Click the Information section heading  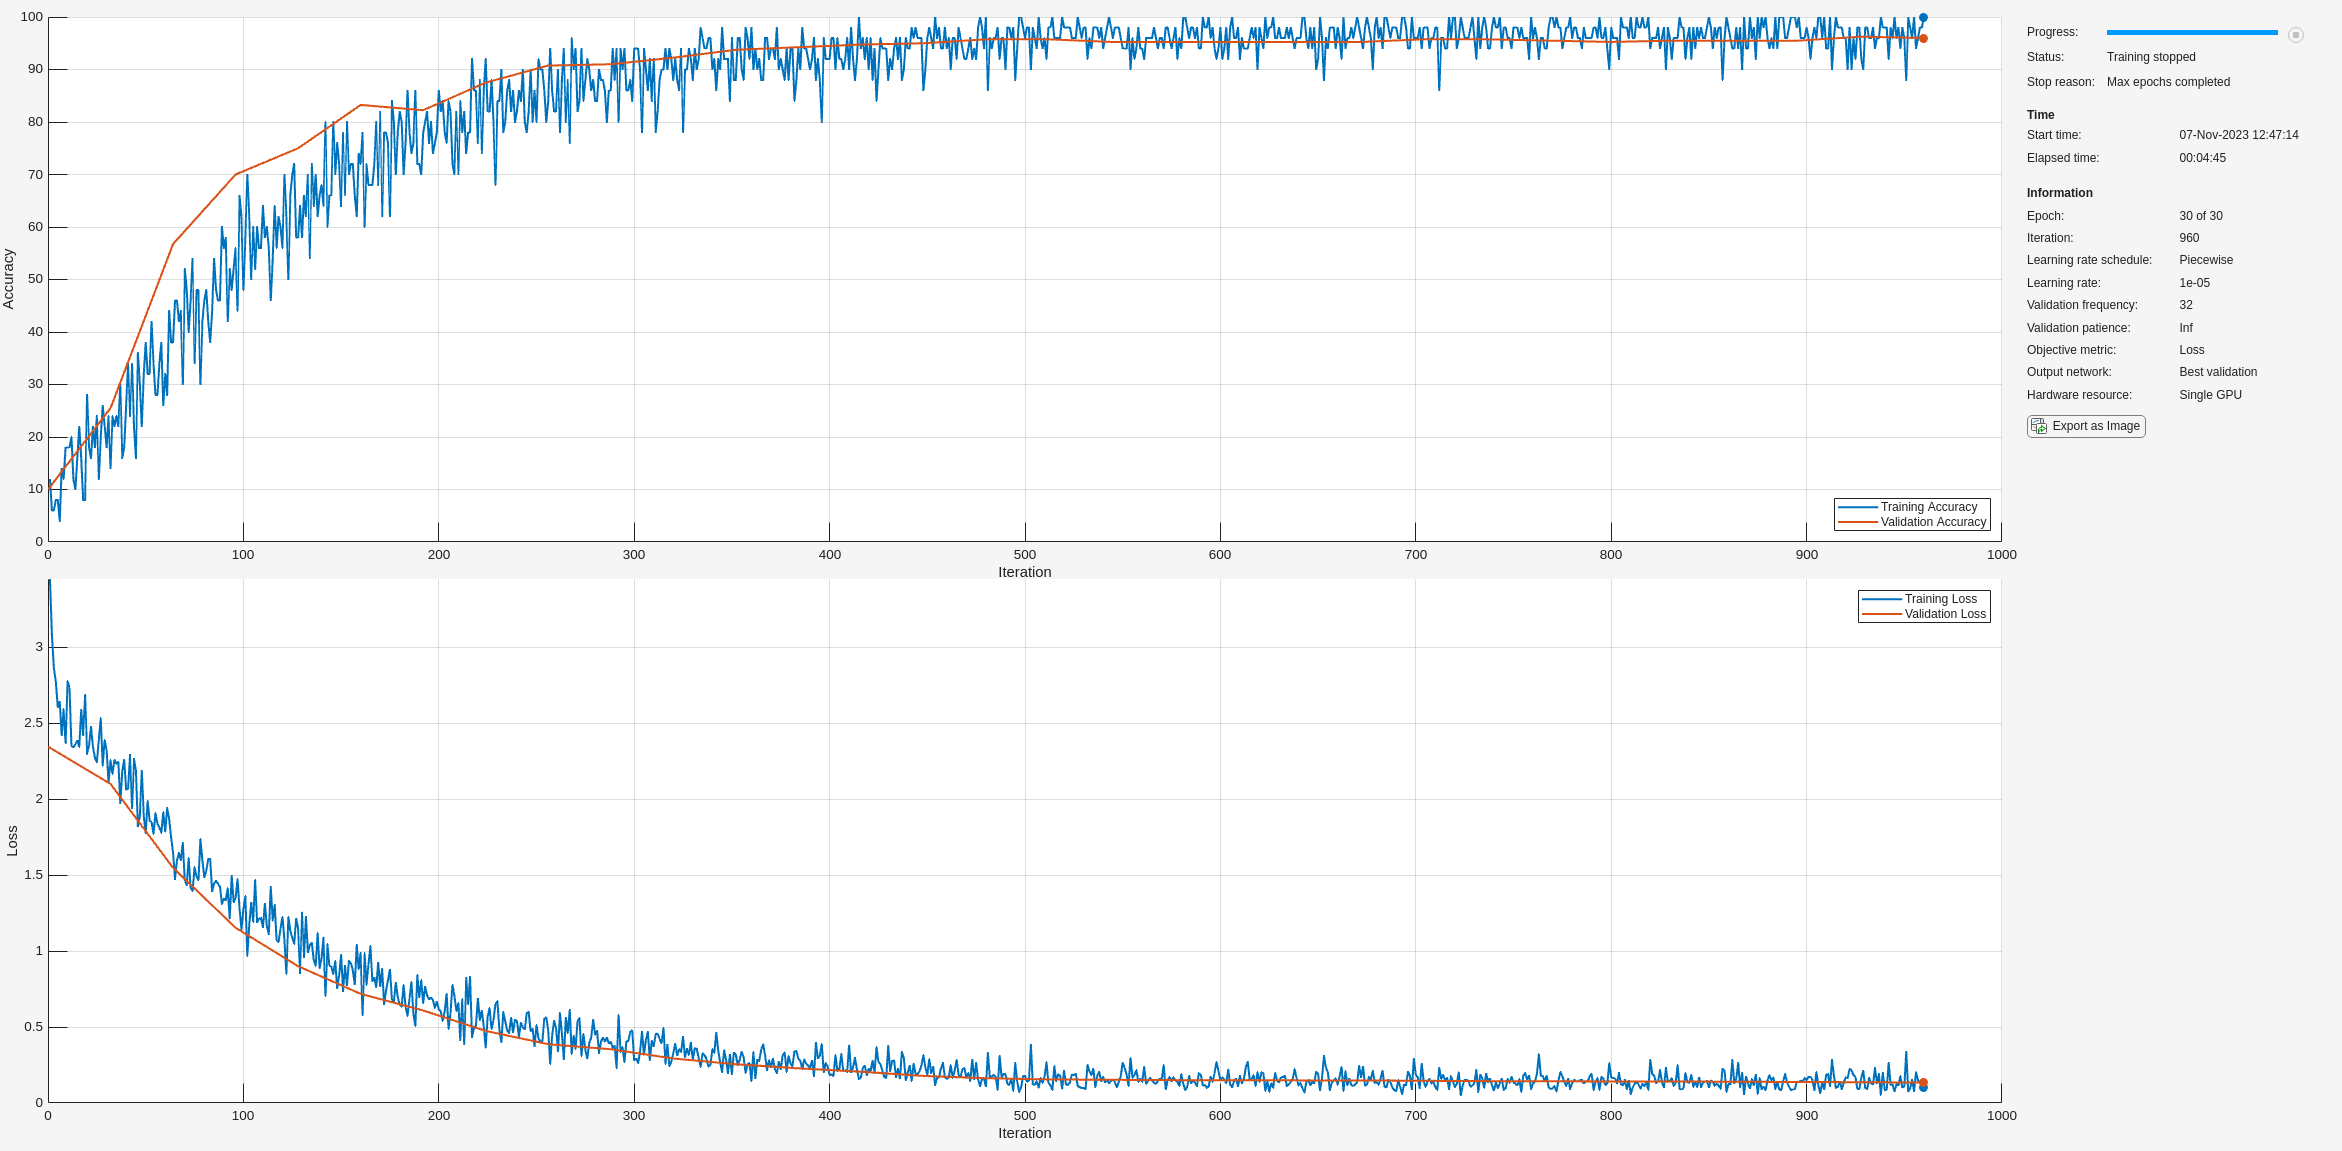(x=2059, y=193)
